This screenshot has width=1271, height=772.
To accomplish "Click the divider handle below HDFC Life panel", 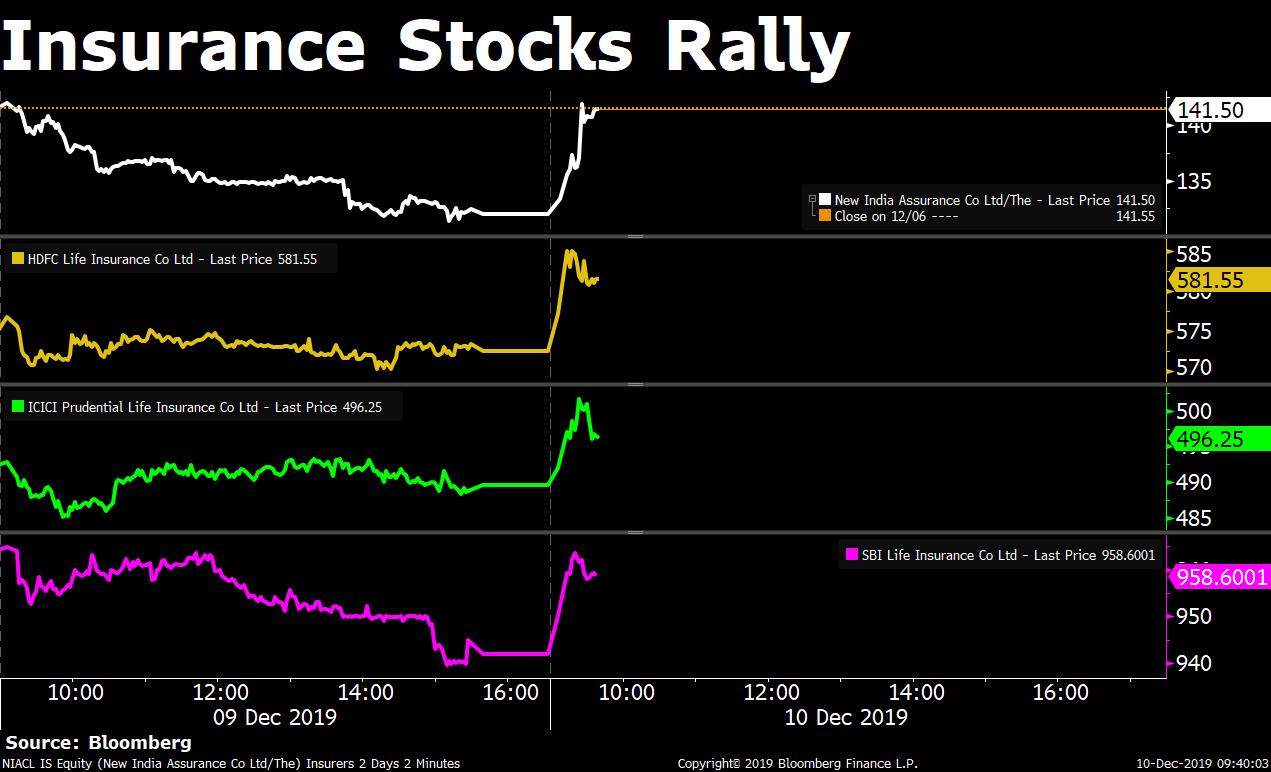I will [x=634, y=384].
